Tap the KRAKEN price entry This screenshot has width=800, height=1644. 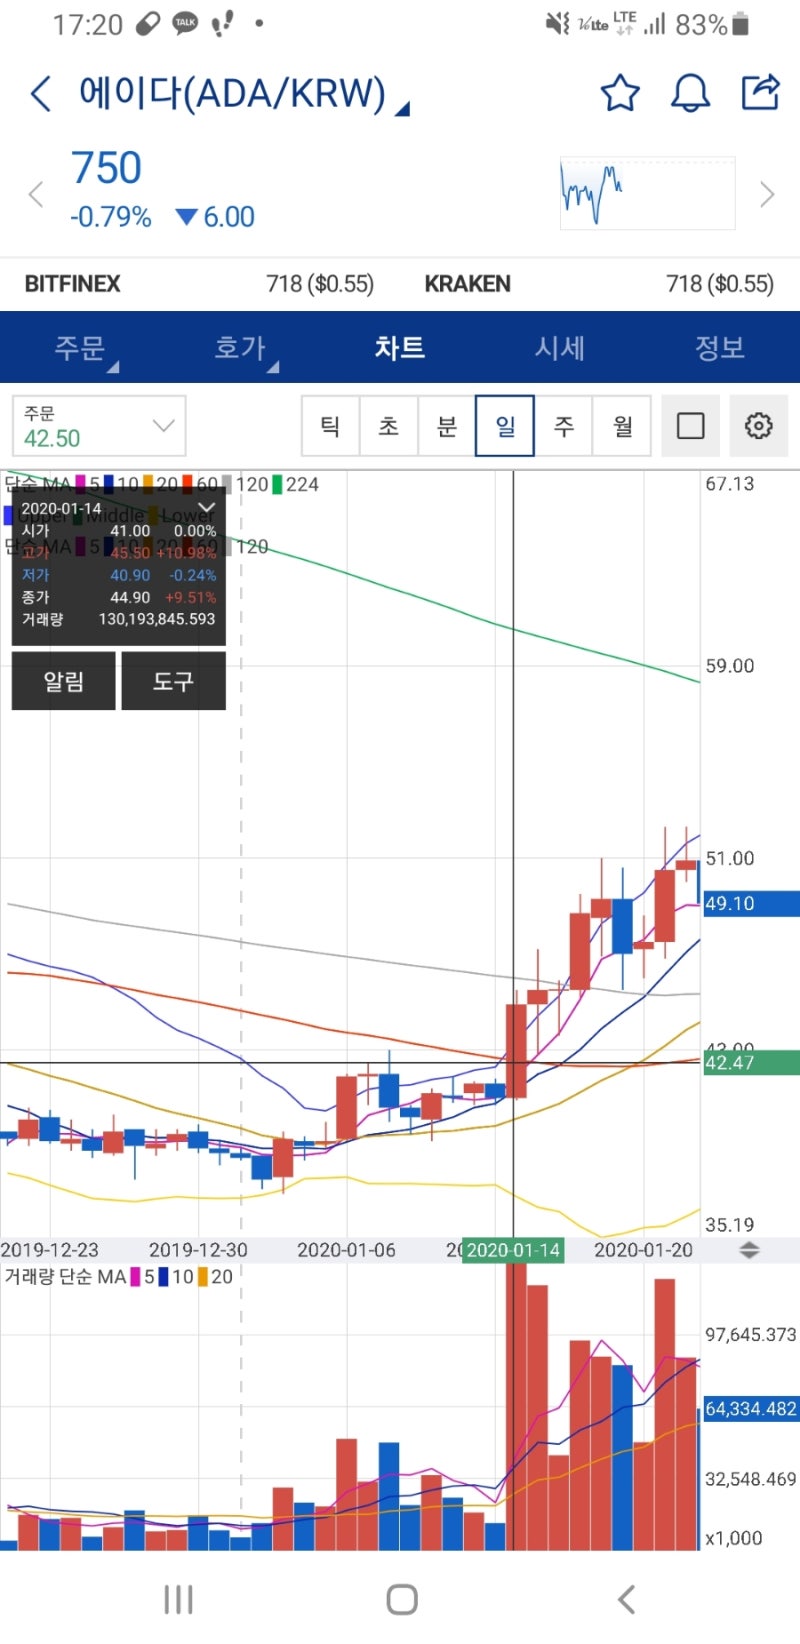pyautogui.click(x=599, y=284)
